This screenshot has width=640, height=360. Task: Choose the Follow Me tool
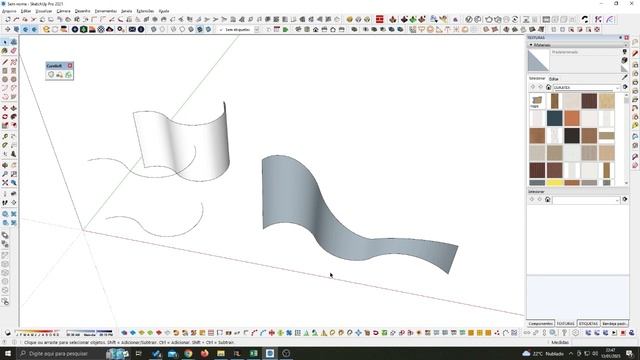pos(13,117)
